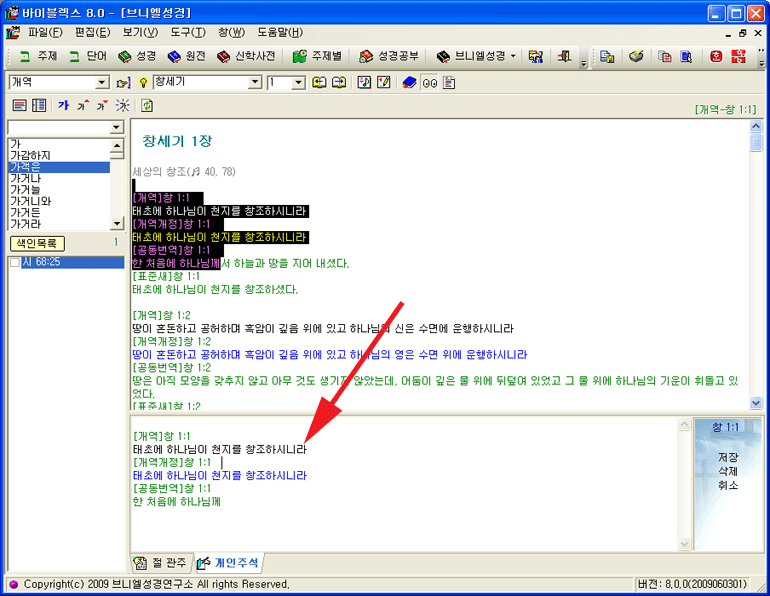This screenshot has width=770, height=596.
Task: Click the 브니엘성경 toolbar button
Action: pyautogui.click(x=471, y=56)
